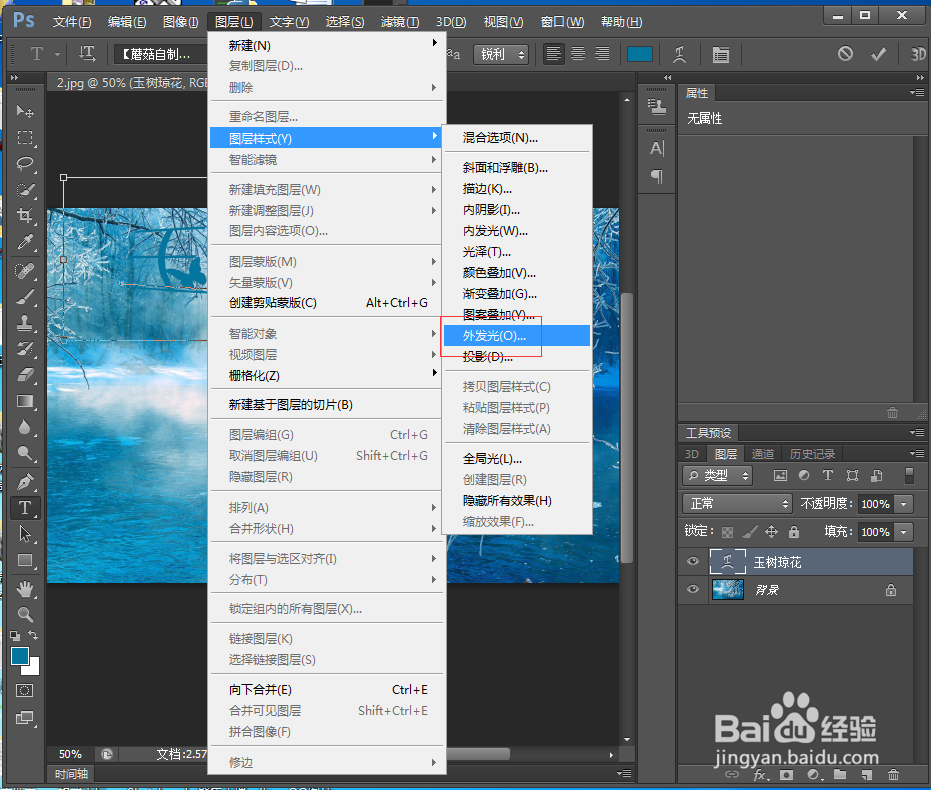Hide the 玉树琼花 text layer
Image resolution: width=931 pixels, height=790 pixels.
click(x=692, y=561)
